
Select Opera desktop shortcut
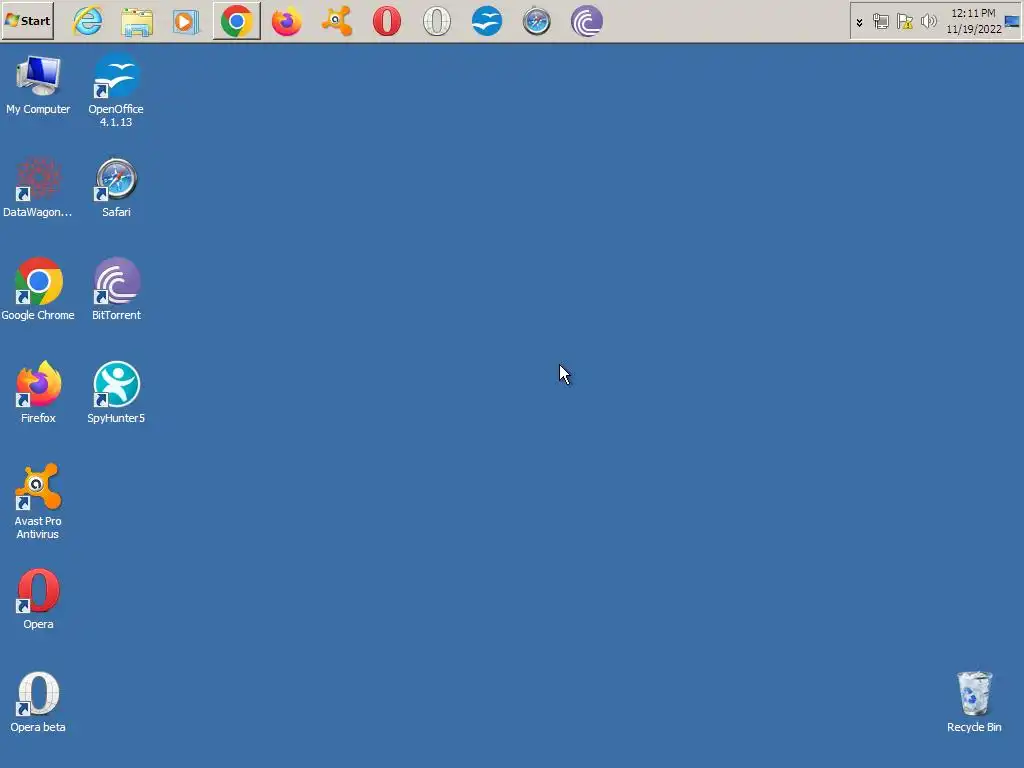pyautogui.click(x=38, y=599)
